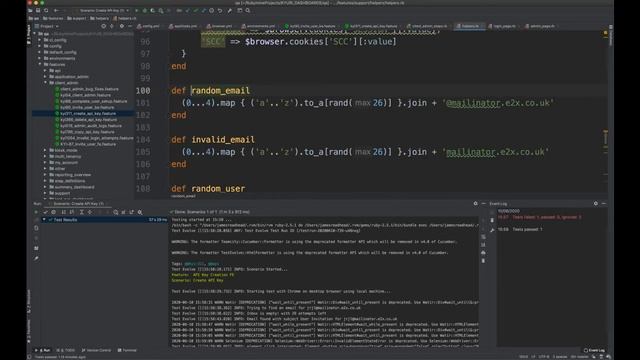
Task: Switch to the environments.yml editor tab
Action: (x=258, y=26)
